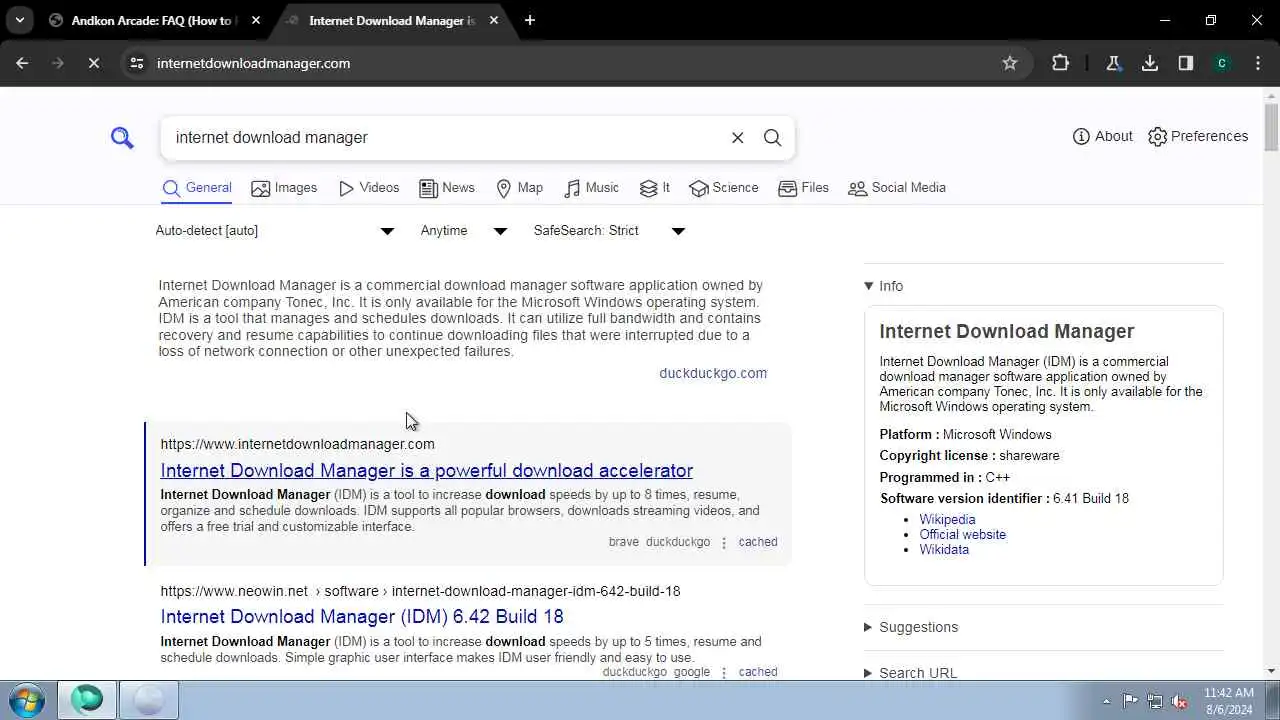Close the Andkon Arcade tab

256,20
